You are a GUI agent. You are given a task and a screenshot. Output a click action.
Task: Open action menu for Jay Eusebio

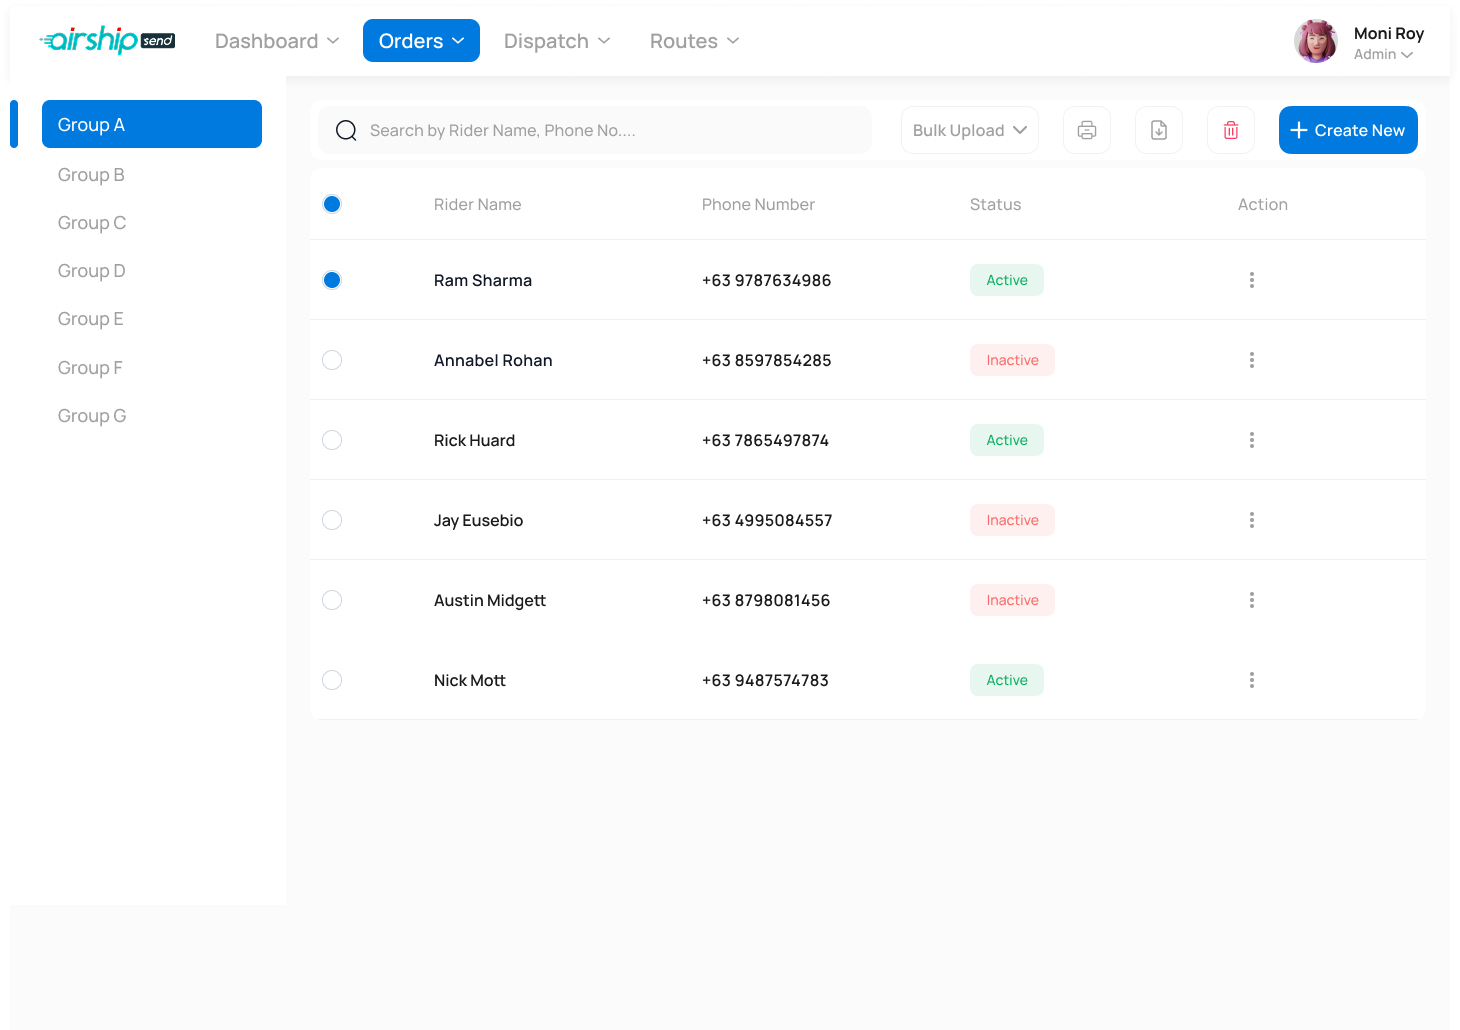pos(1251,520)
